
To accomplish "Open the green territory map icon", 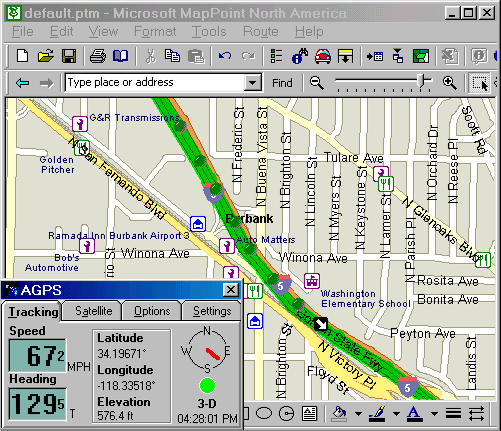I will tap(421, 56).
